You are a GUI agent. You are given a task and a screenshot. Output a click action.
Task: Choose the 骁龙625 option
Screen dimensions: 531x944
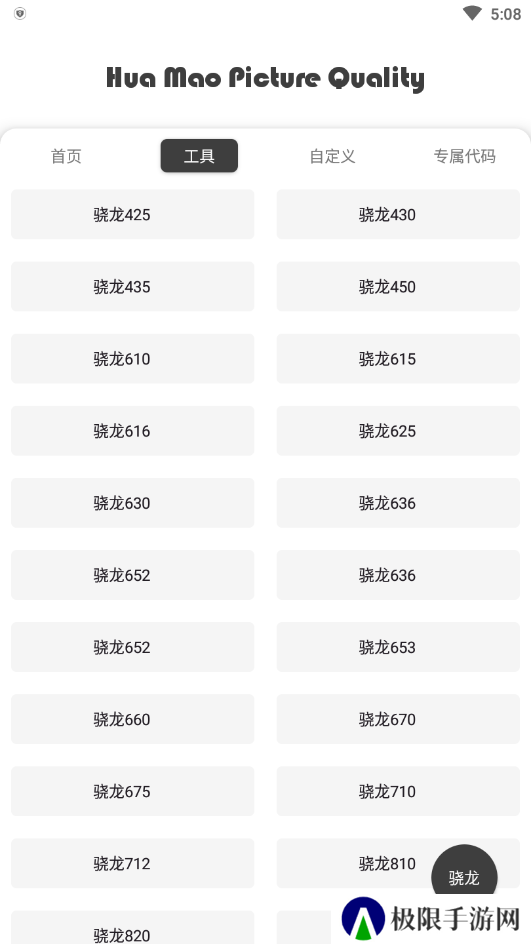tap(398, 430)
